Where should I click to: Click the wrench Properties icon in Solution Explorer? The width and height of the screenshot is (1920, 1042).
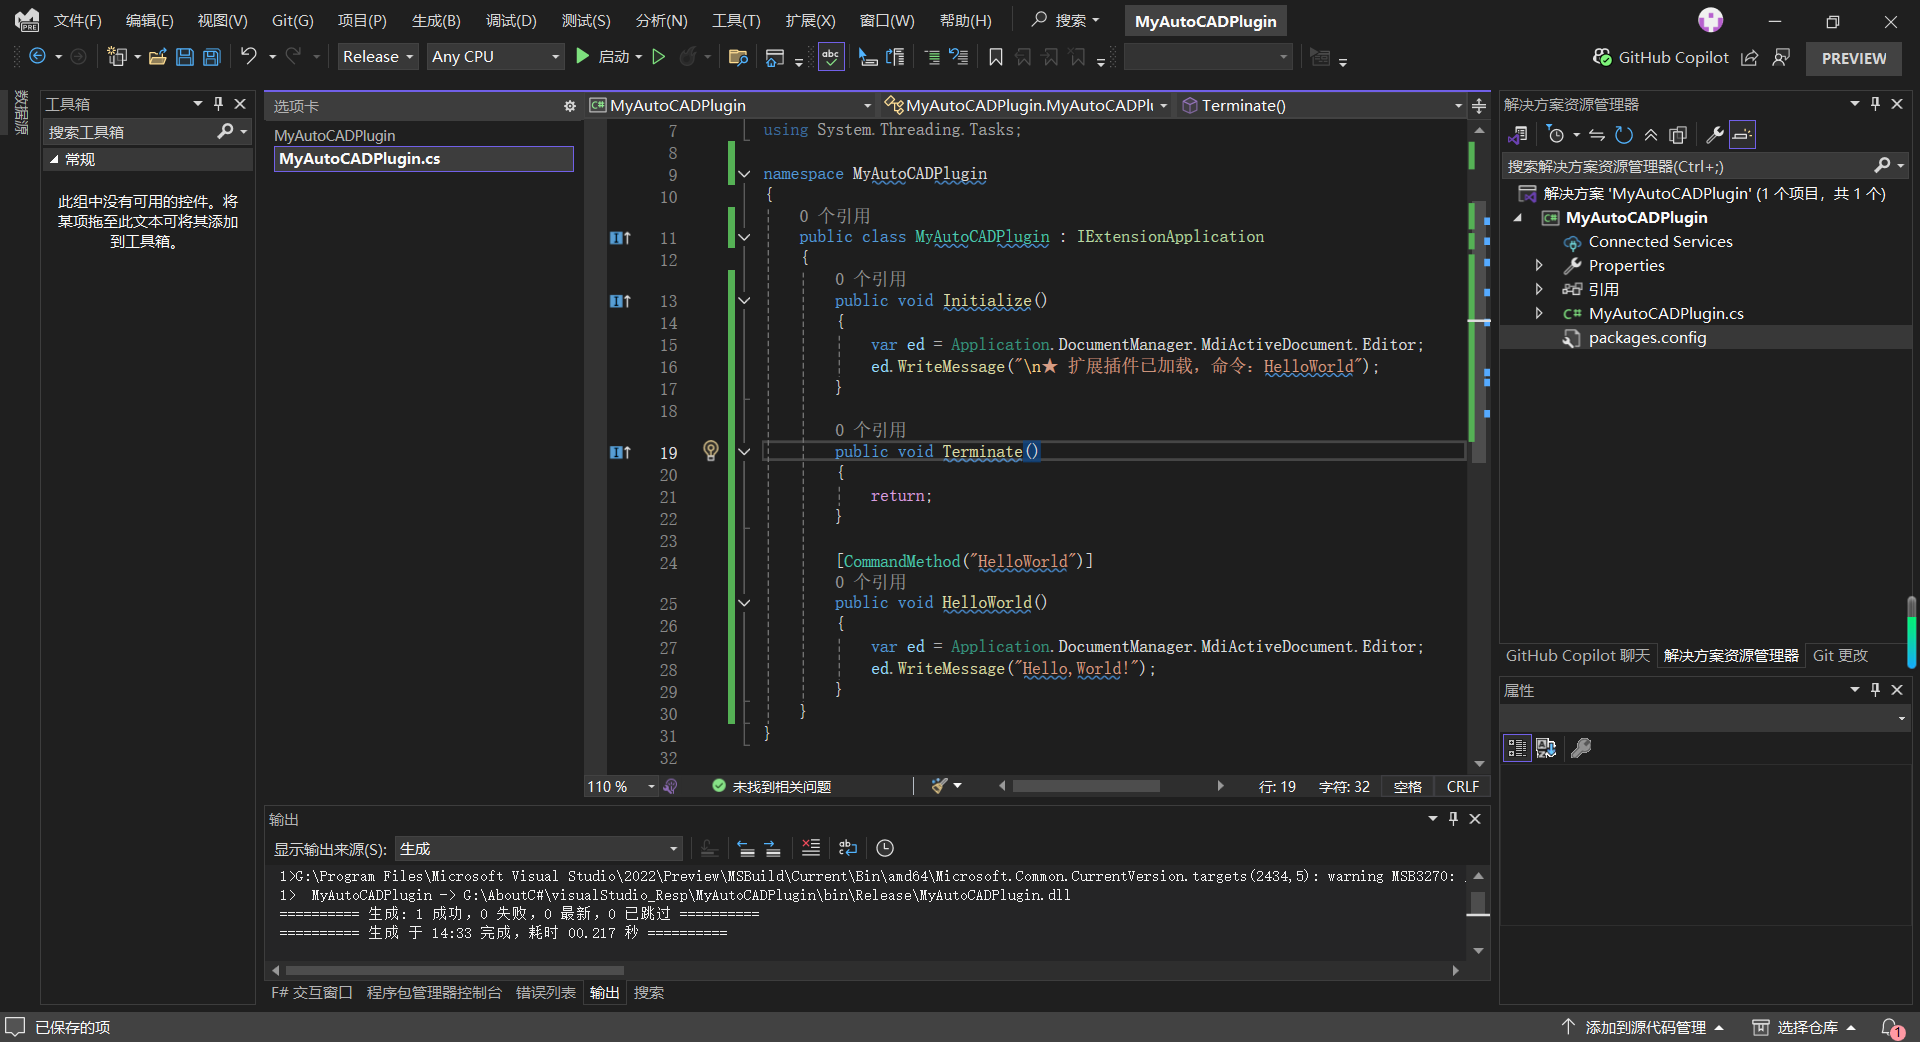1714,135
